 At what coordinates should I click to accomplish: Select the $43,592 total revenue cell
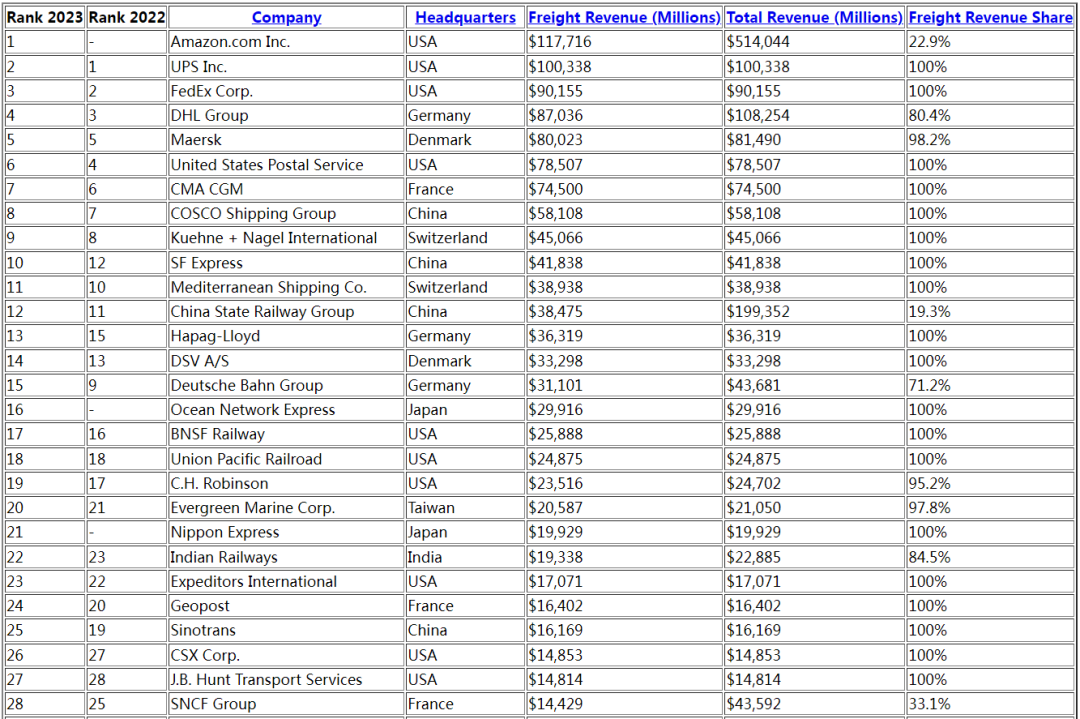[x=814, y=705]
